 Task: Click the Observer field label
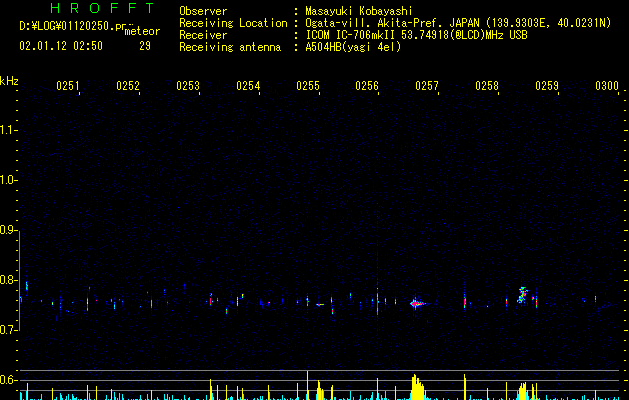203,11
